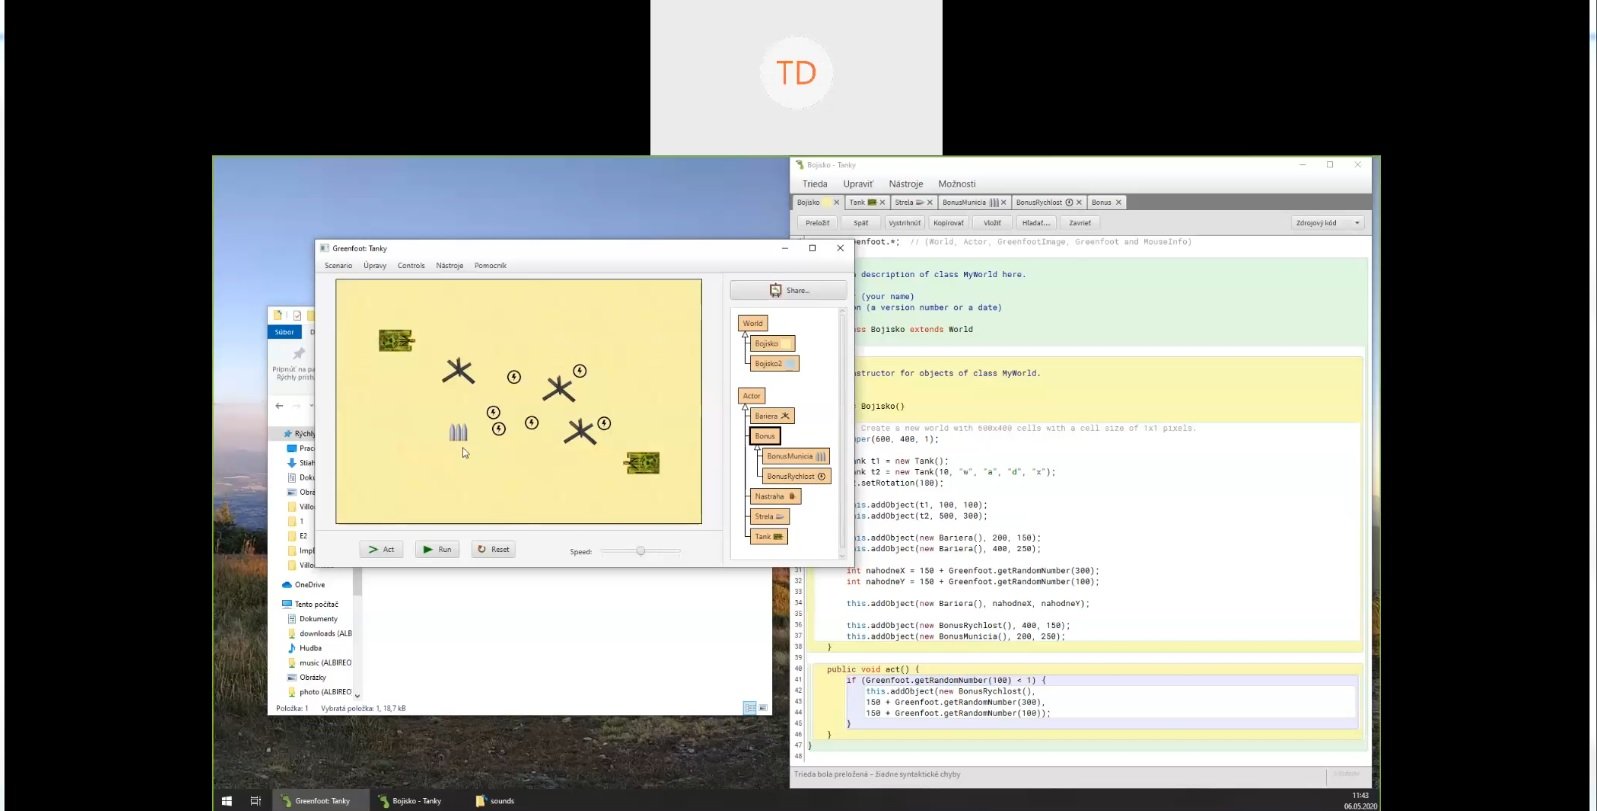The height and width of the screenshot is (811, 1597).
Task: Reset the Greenfoot scenario
Action: point(493,549)
